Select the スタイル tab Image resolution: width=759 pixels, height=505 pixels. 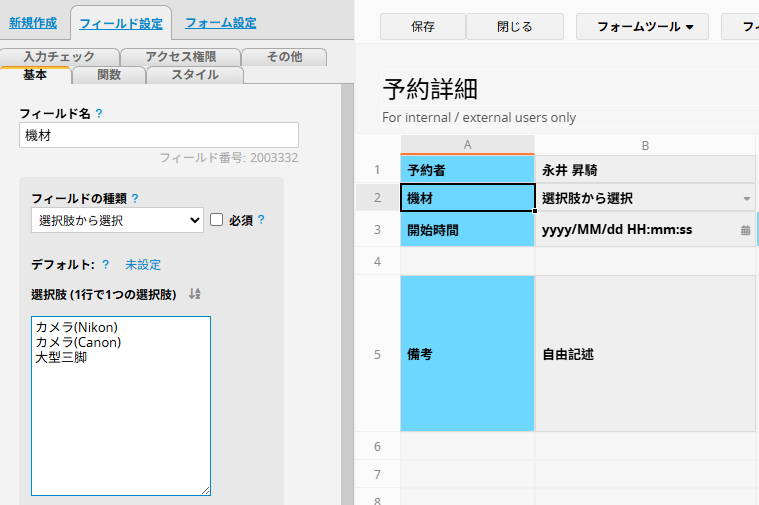point(195,75)
